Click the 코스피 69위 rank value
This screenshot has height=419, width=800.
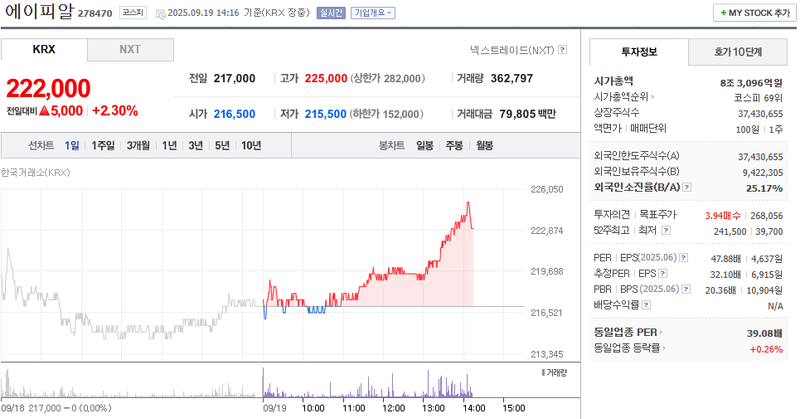(758, 98)
